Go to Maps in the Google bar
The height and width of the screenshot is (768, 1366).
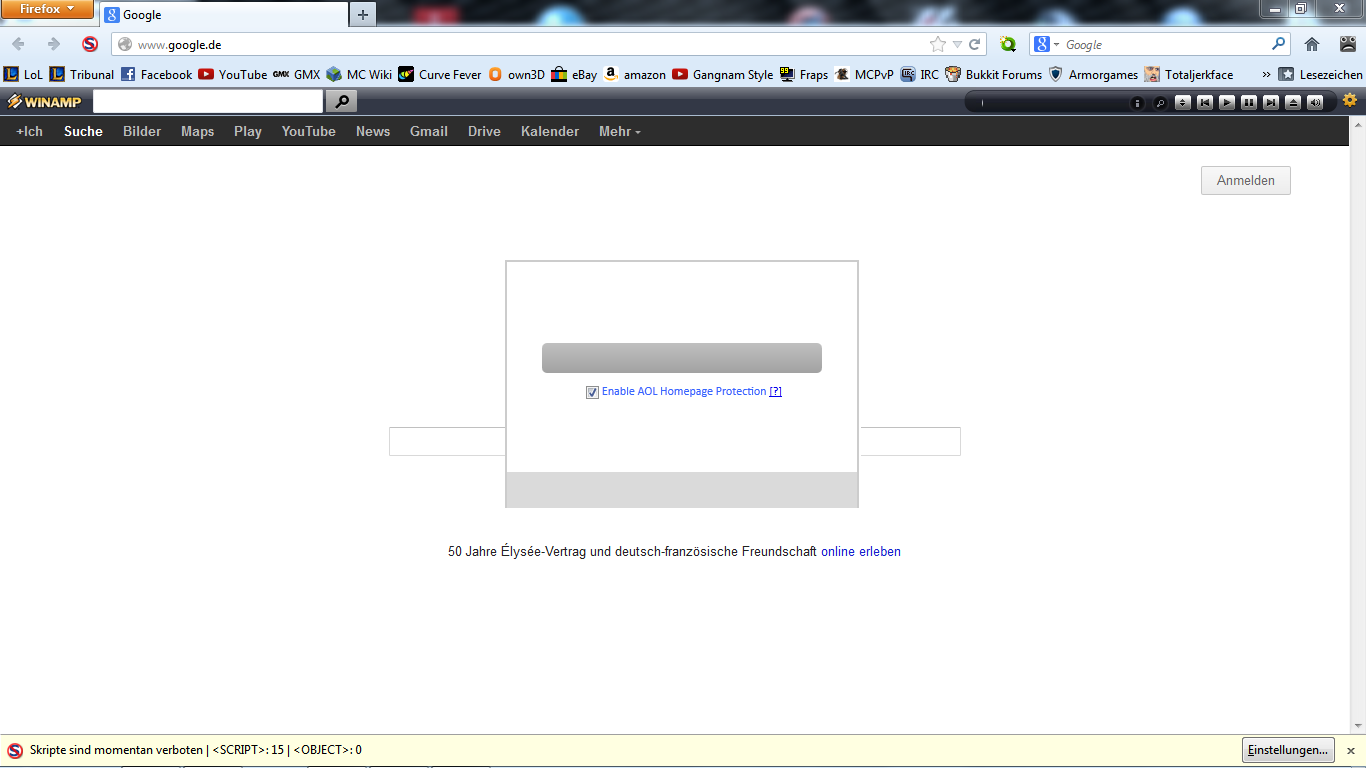197,131
